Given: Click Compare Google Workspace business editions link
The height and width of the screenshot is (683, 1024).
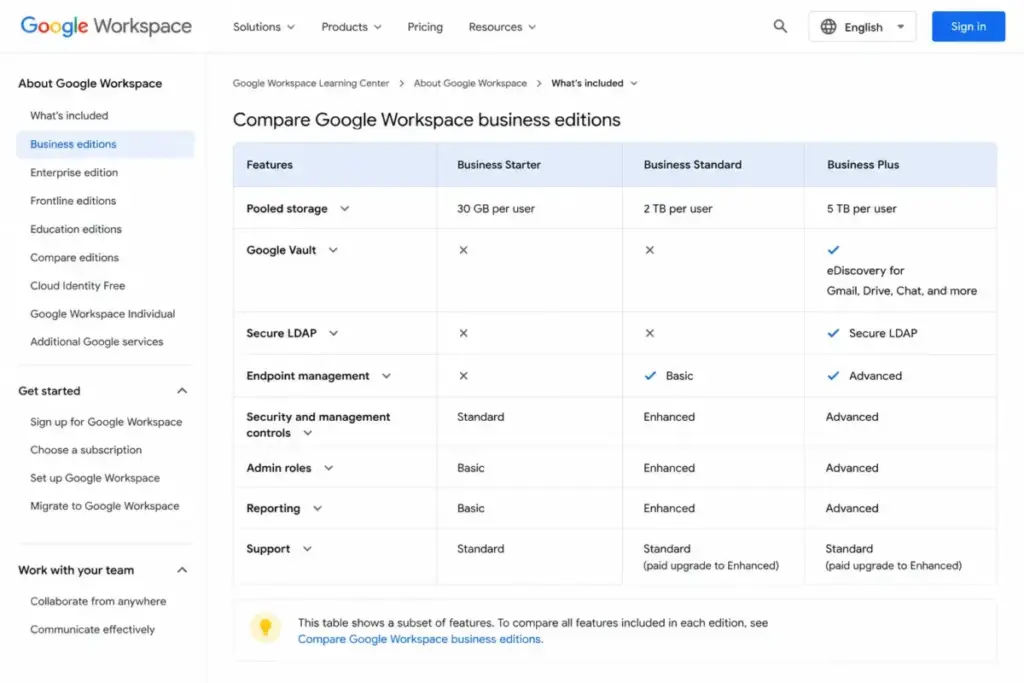Looking at the screenshot, I should (420, 639).
